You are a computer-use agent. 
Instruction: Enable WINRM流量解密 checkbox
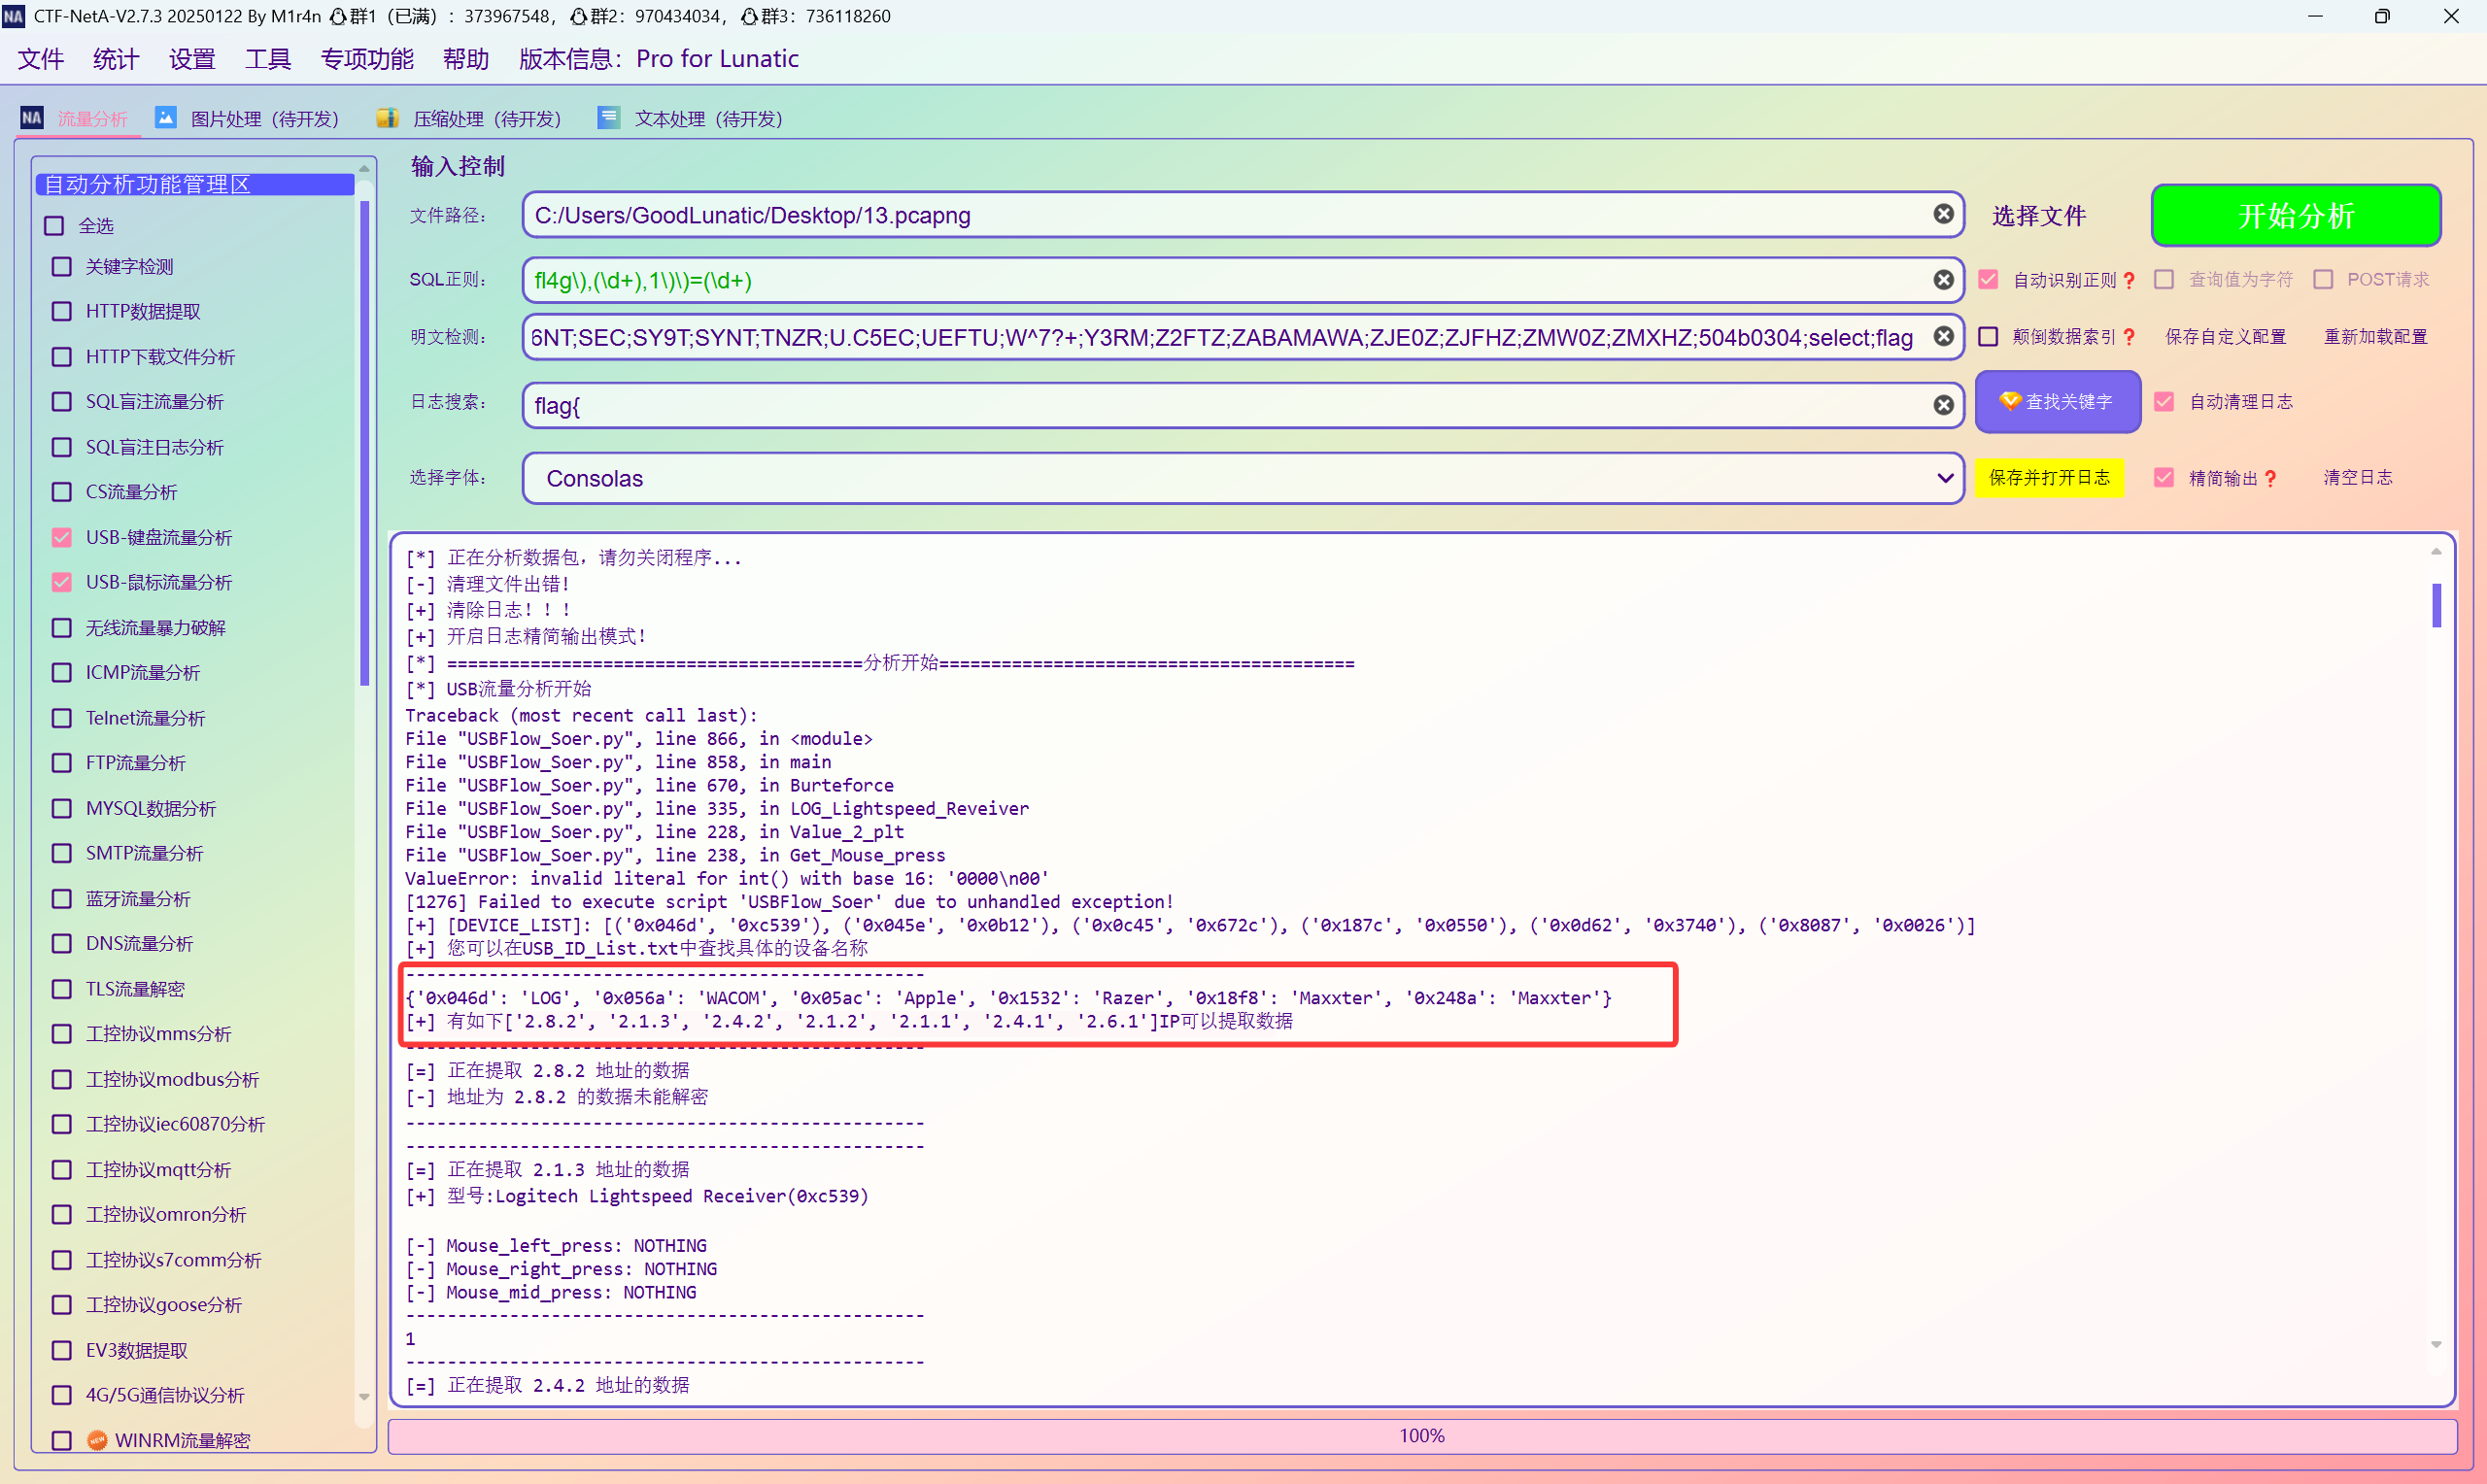click(62, 1440)
